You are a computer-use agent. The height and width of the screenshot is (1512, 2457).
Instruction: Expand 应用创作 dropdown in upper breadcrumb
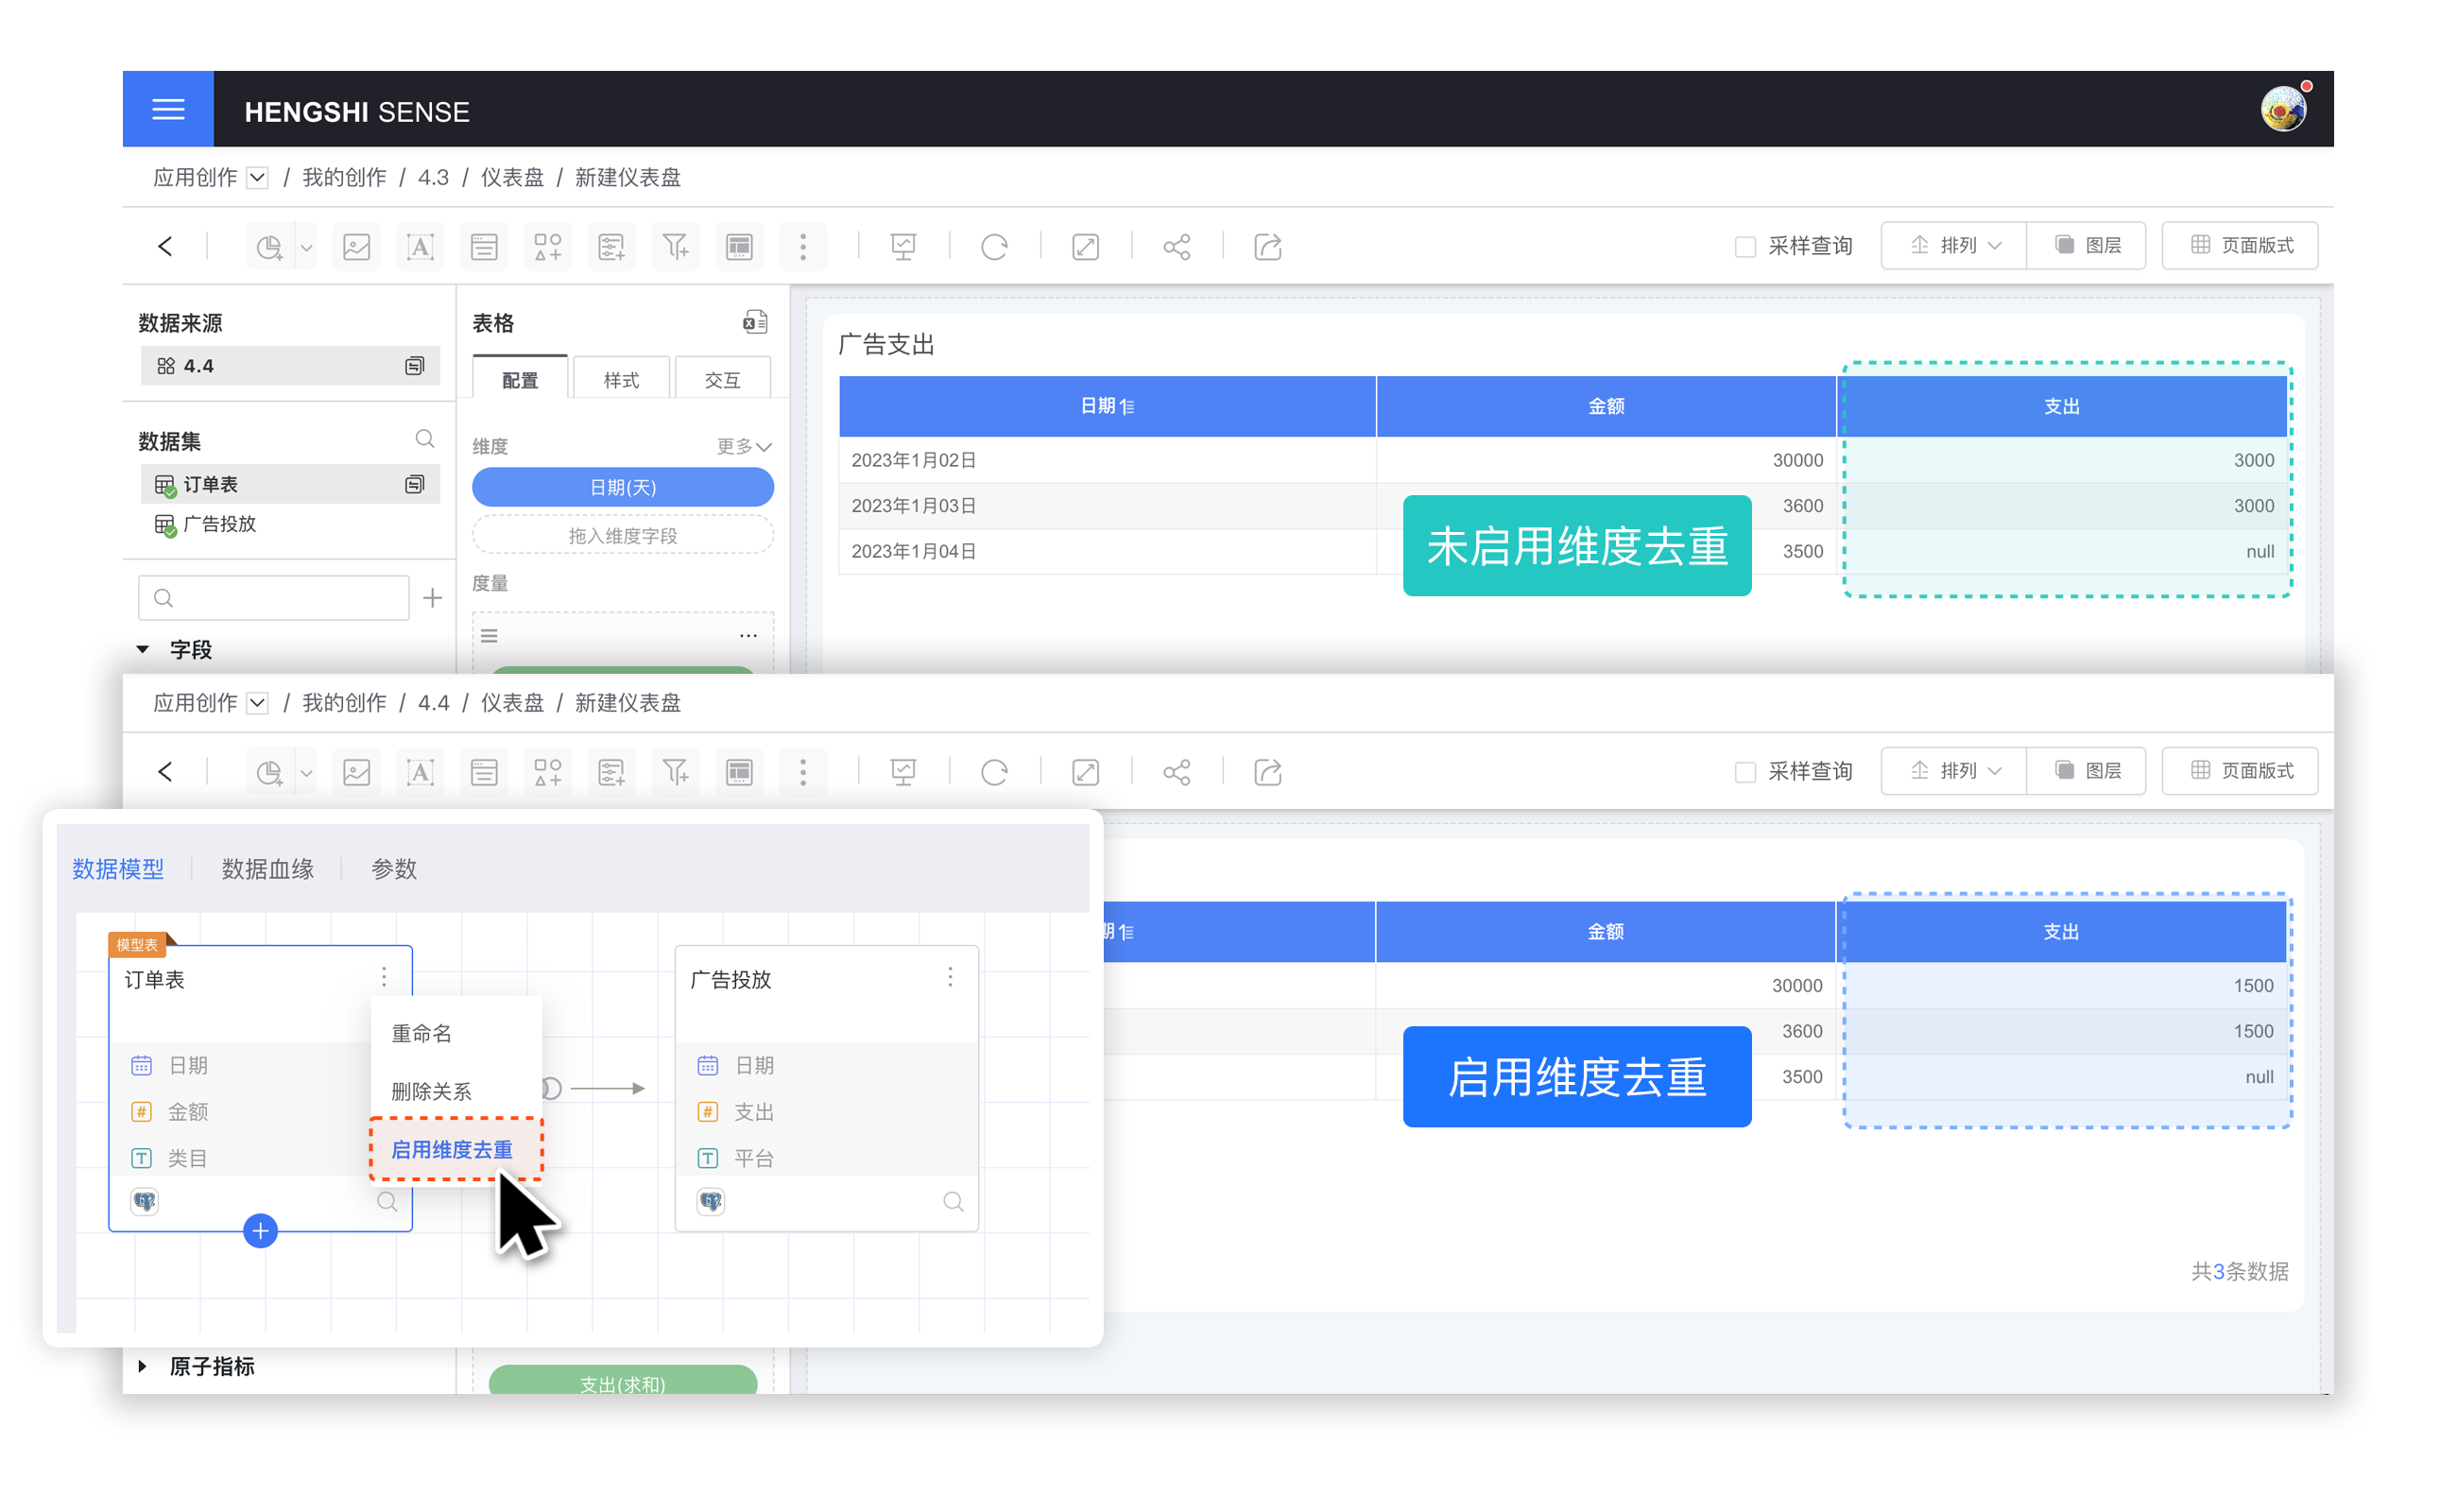click(x=257, y=178)
